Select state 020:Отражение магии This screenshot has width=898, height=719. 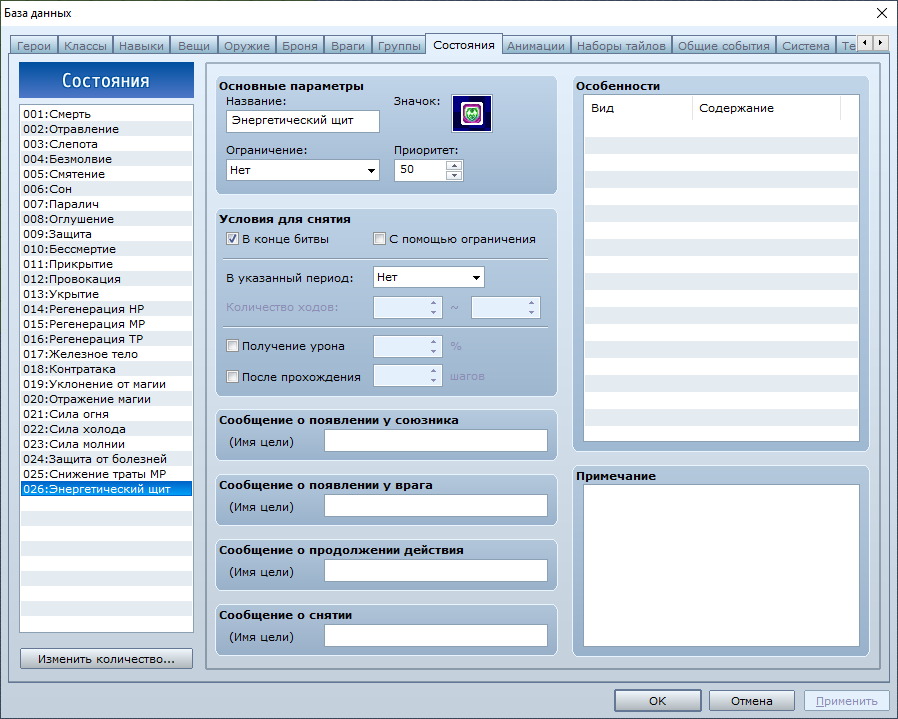(x=107, y=399)
